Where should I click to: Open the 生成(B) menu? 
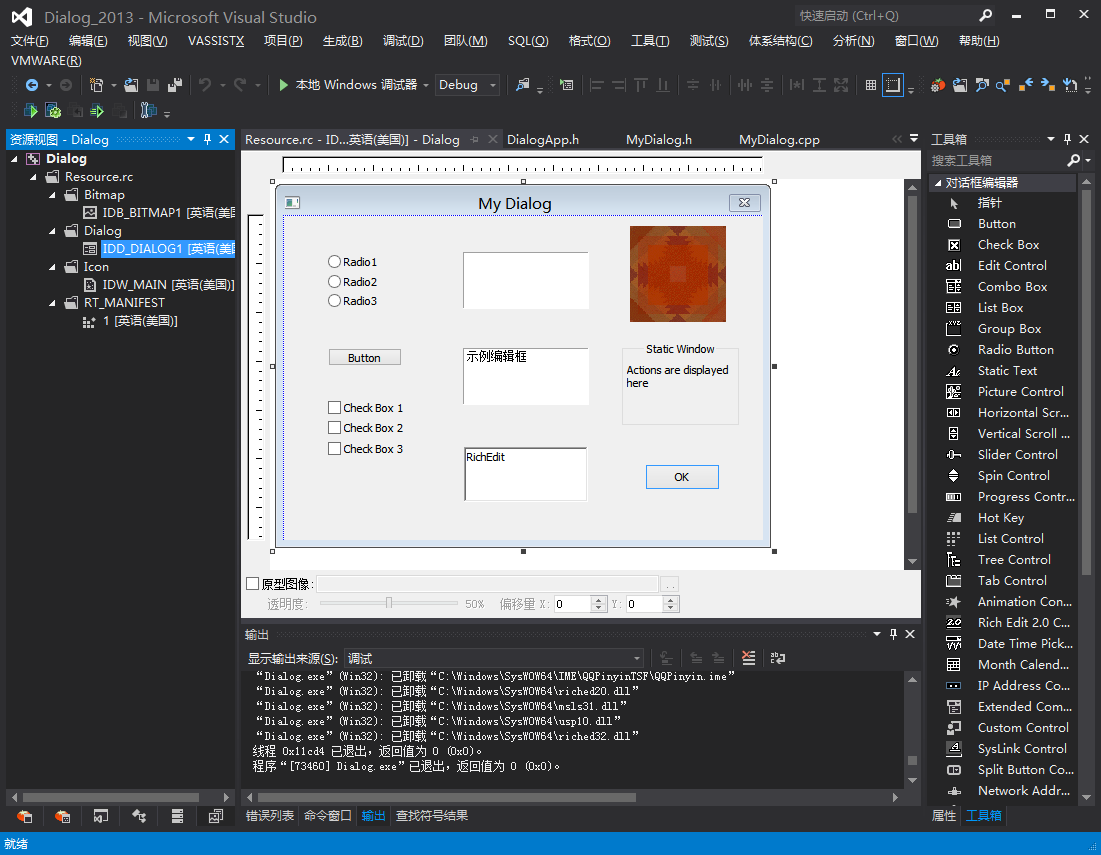342,41
